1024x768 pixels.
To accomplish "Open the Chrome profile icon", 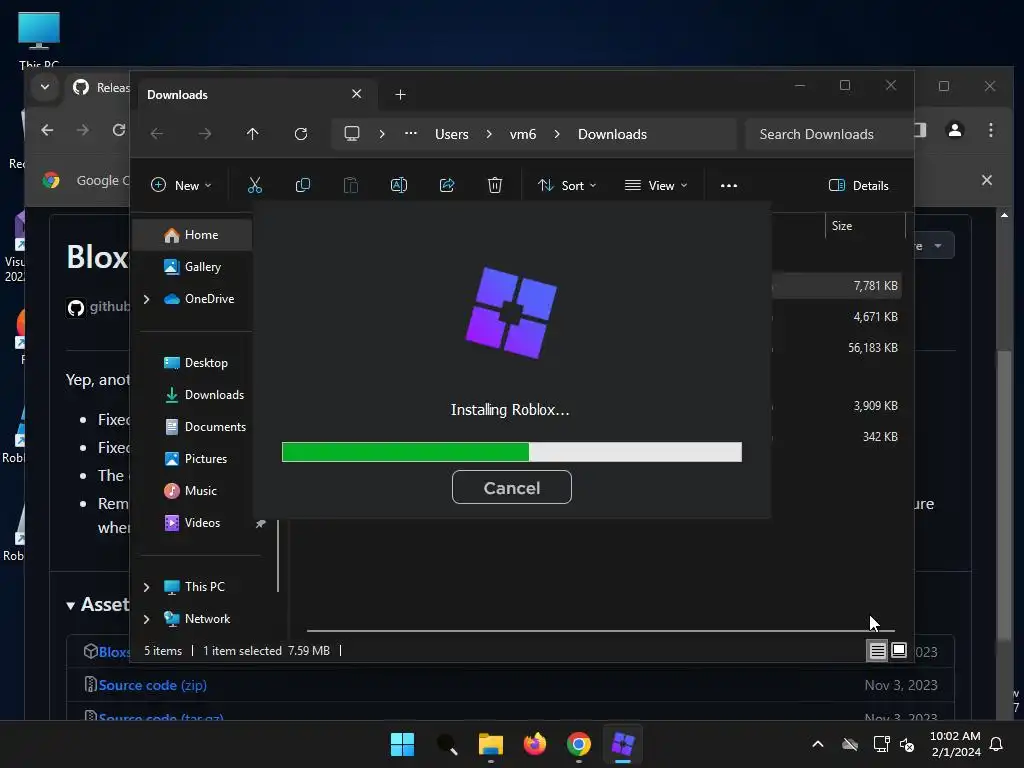I will 955,130.
